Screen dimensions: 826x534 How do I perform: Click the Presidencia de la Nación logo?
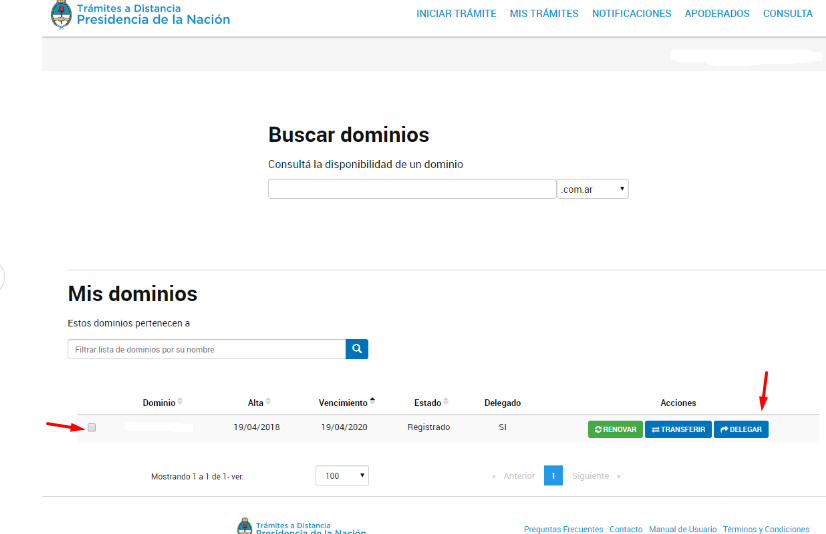tap(141, 14)
